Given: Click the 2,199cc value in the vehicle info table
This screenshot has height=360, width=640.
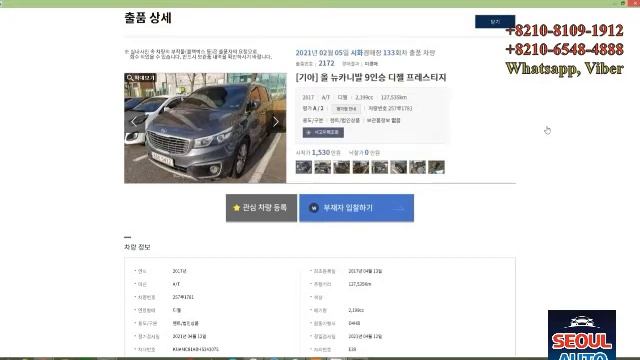Looking at the screenshot, I should 356,310.
